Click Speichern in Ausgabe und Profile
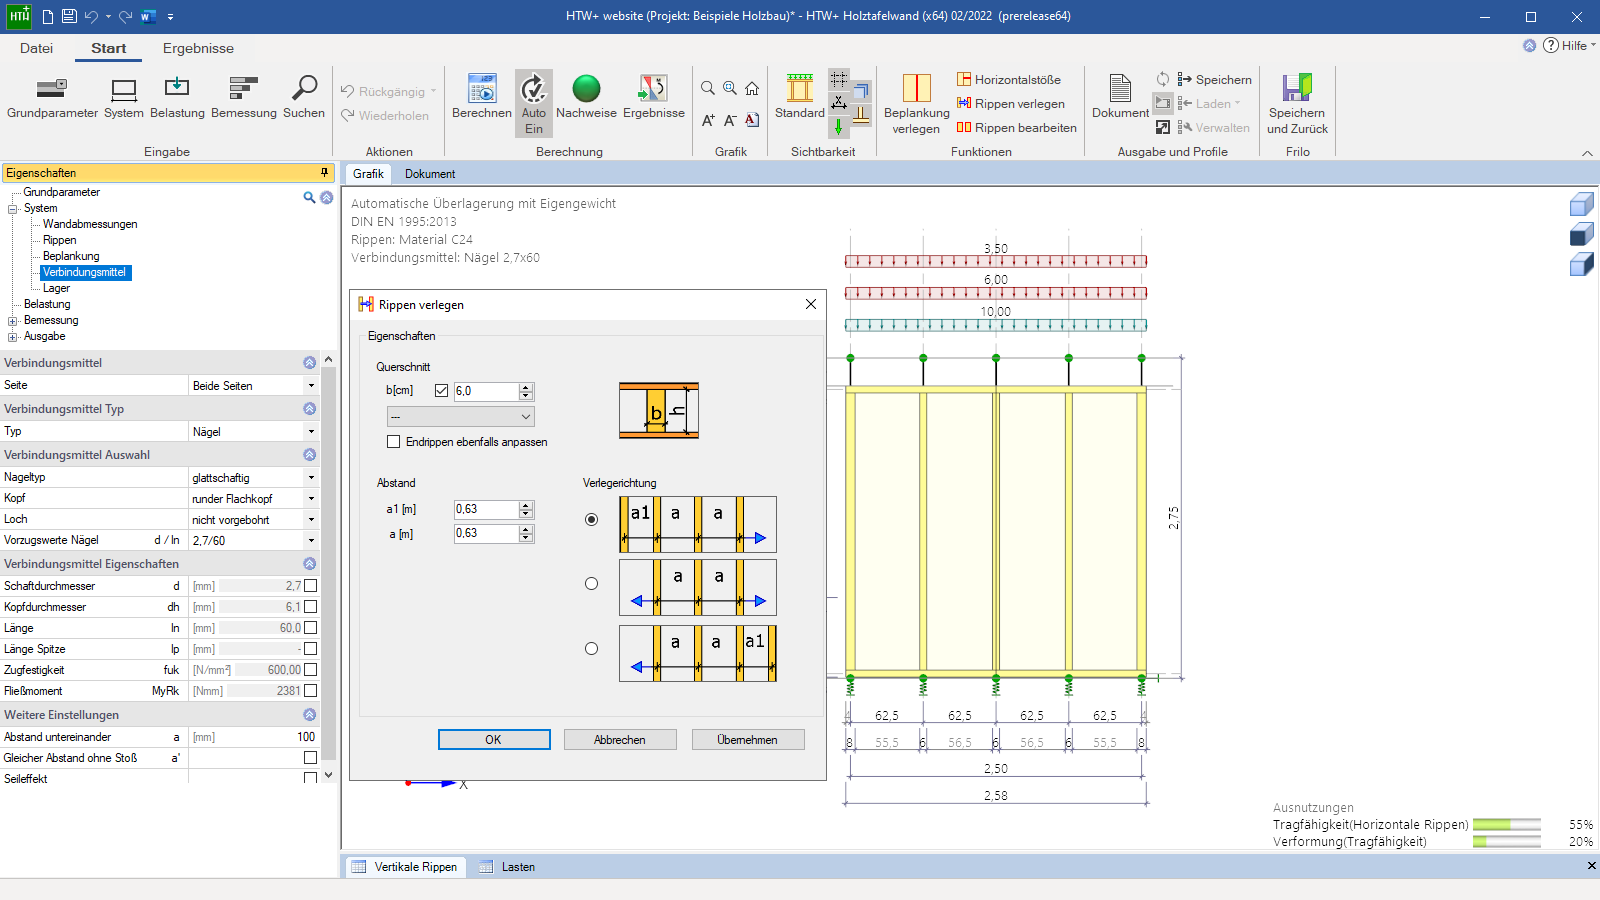Screen dimensions: 1600x900 (x=1214, y=79)
